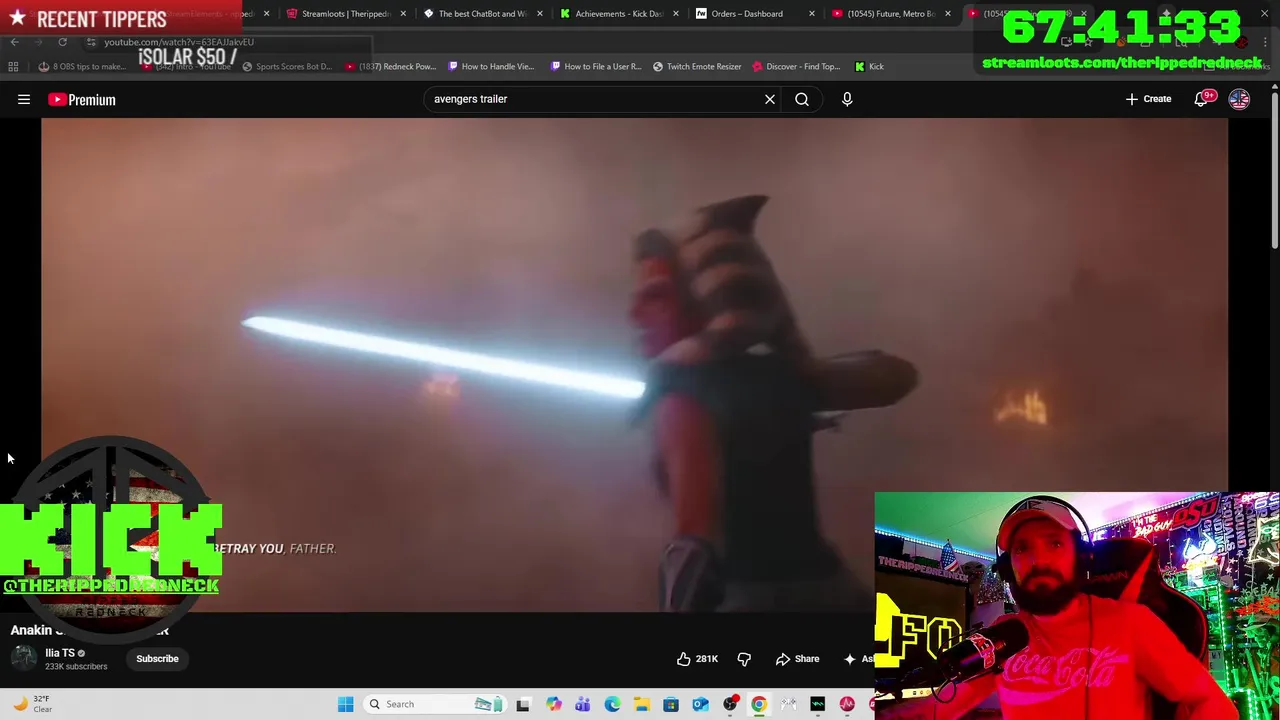
Task: Open the Twitch Emote Resizer bookmark
Action: (697, 66)
